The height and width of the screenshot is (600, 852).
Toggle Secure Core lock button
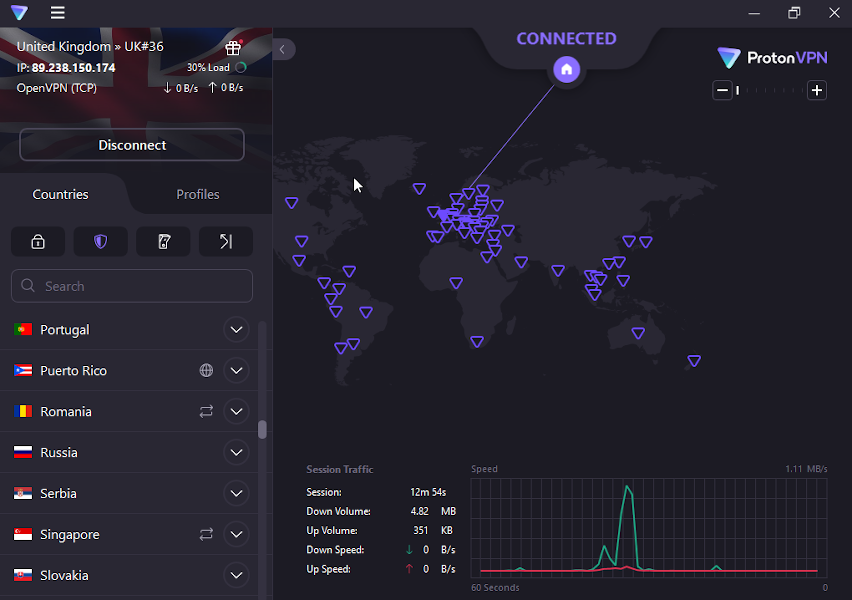(38, 241)
